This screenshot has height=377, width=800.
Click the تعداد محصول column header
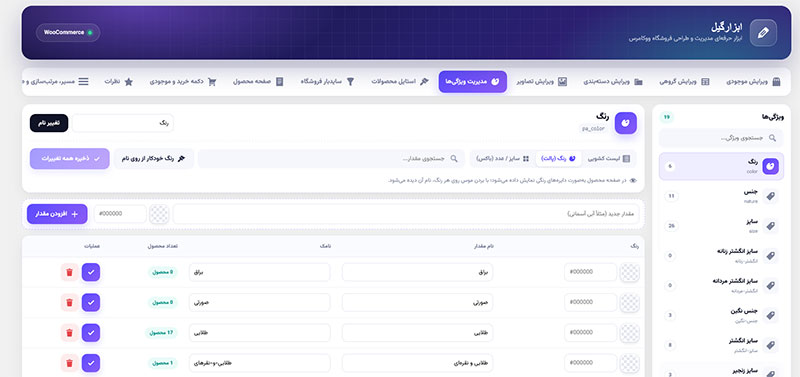pyautogui.click(x=163, y=246)
